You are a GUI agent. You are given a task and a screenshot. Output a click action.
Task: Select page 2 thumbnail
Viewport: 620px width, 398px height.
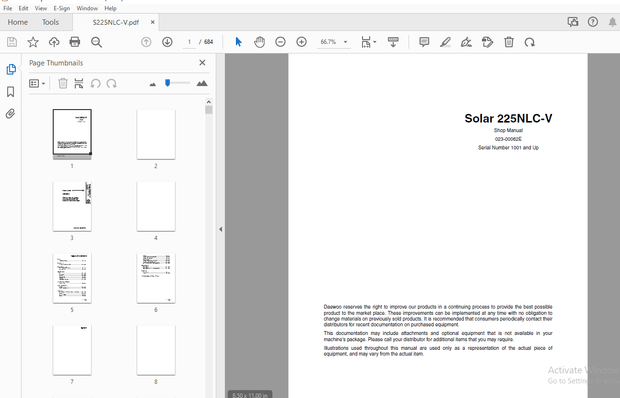click(x=156, y=134)
